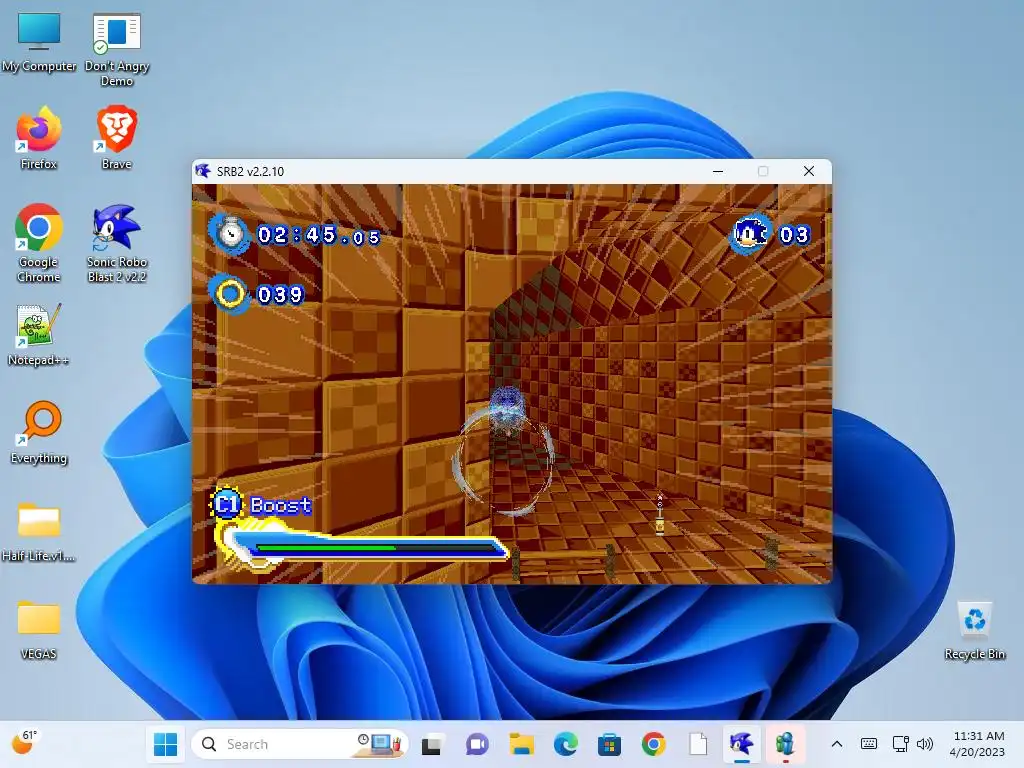Open Microsoft Store from the taskbar
Screen dimensions: 1024x768
click(609, 744)
